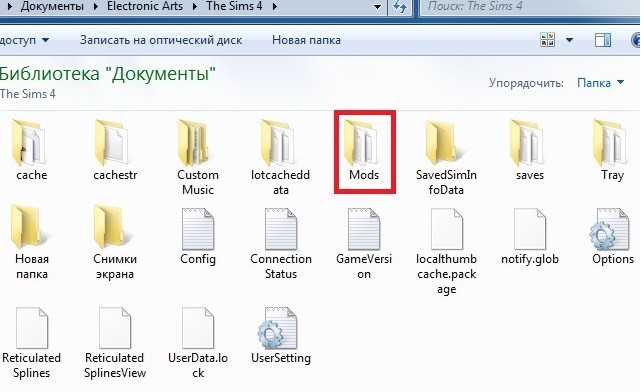Open the saves folder

[530, 150]
